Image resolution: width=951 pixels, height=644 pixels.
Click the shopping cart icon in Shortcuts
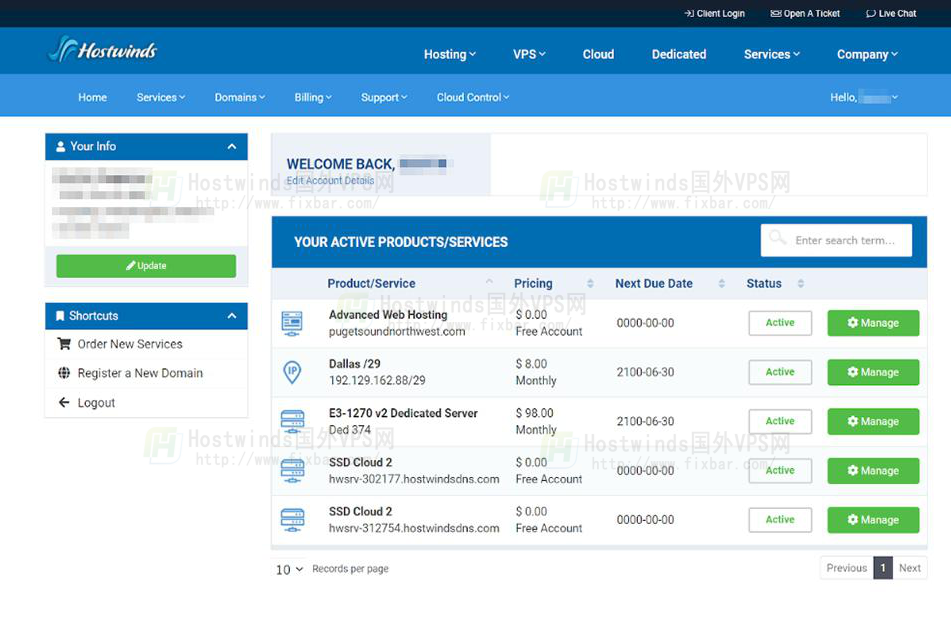pos(64,344)
